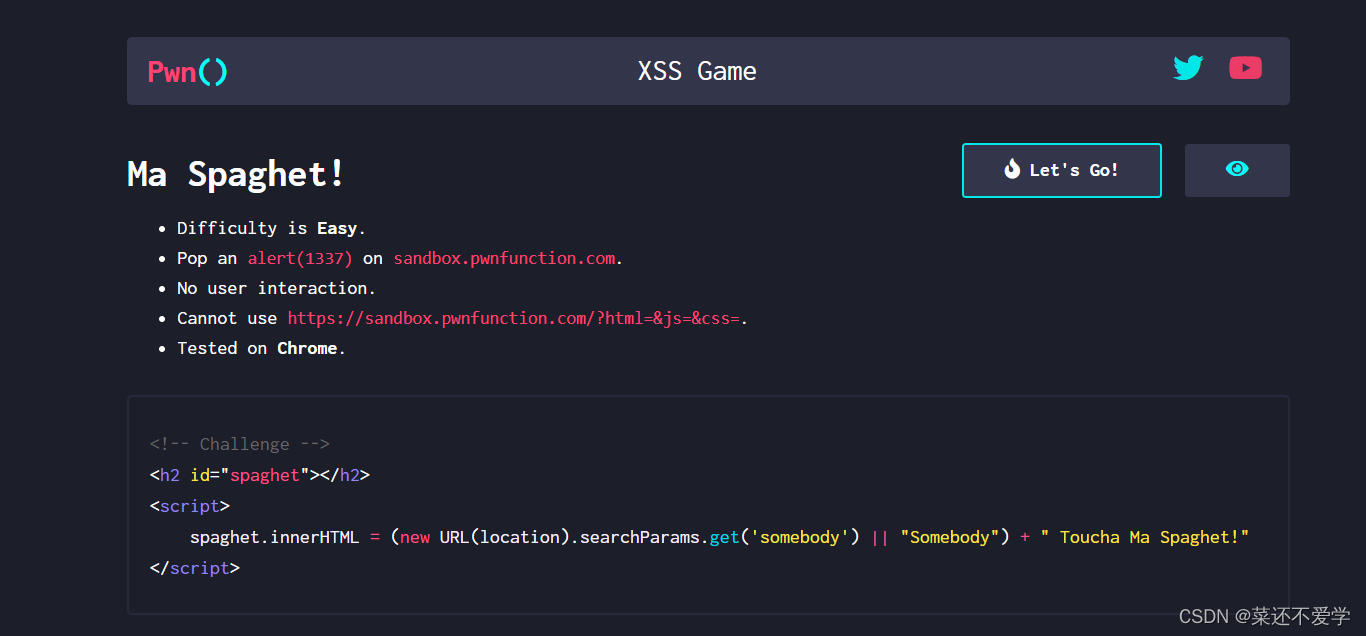The width and height of the screenshot is (1366, 636).
Task: Open the YouTube icon link
Action: 1245,68
